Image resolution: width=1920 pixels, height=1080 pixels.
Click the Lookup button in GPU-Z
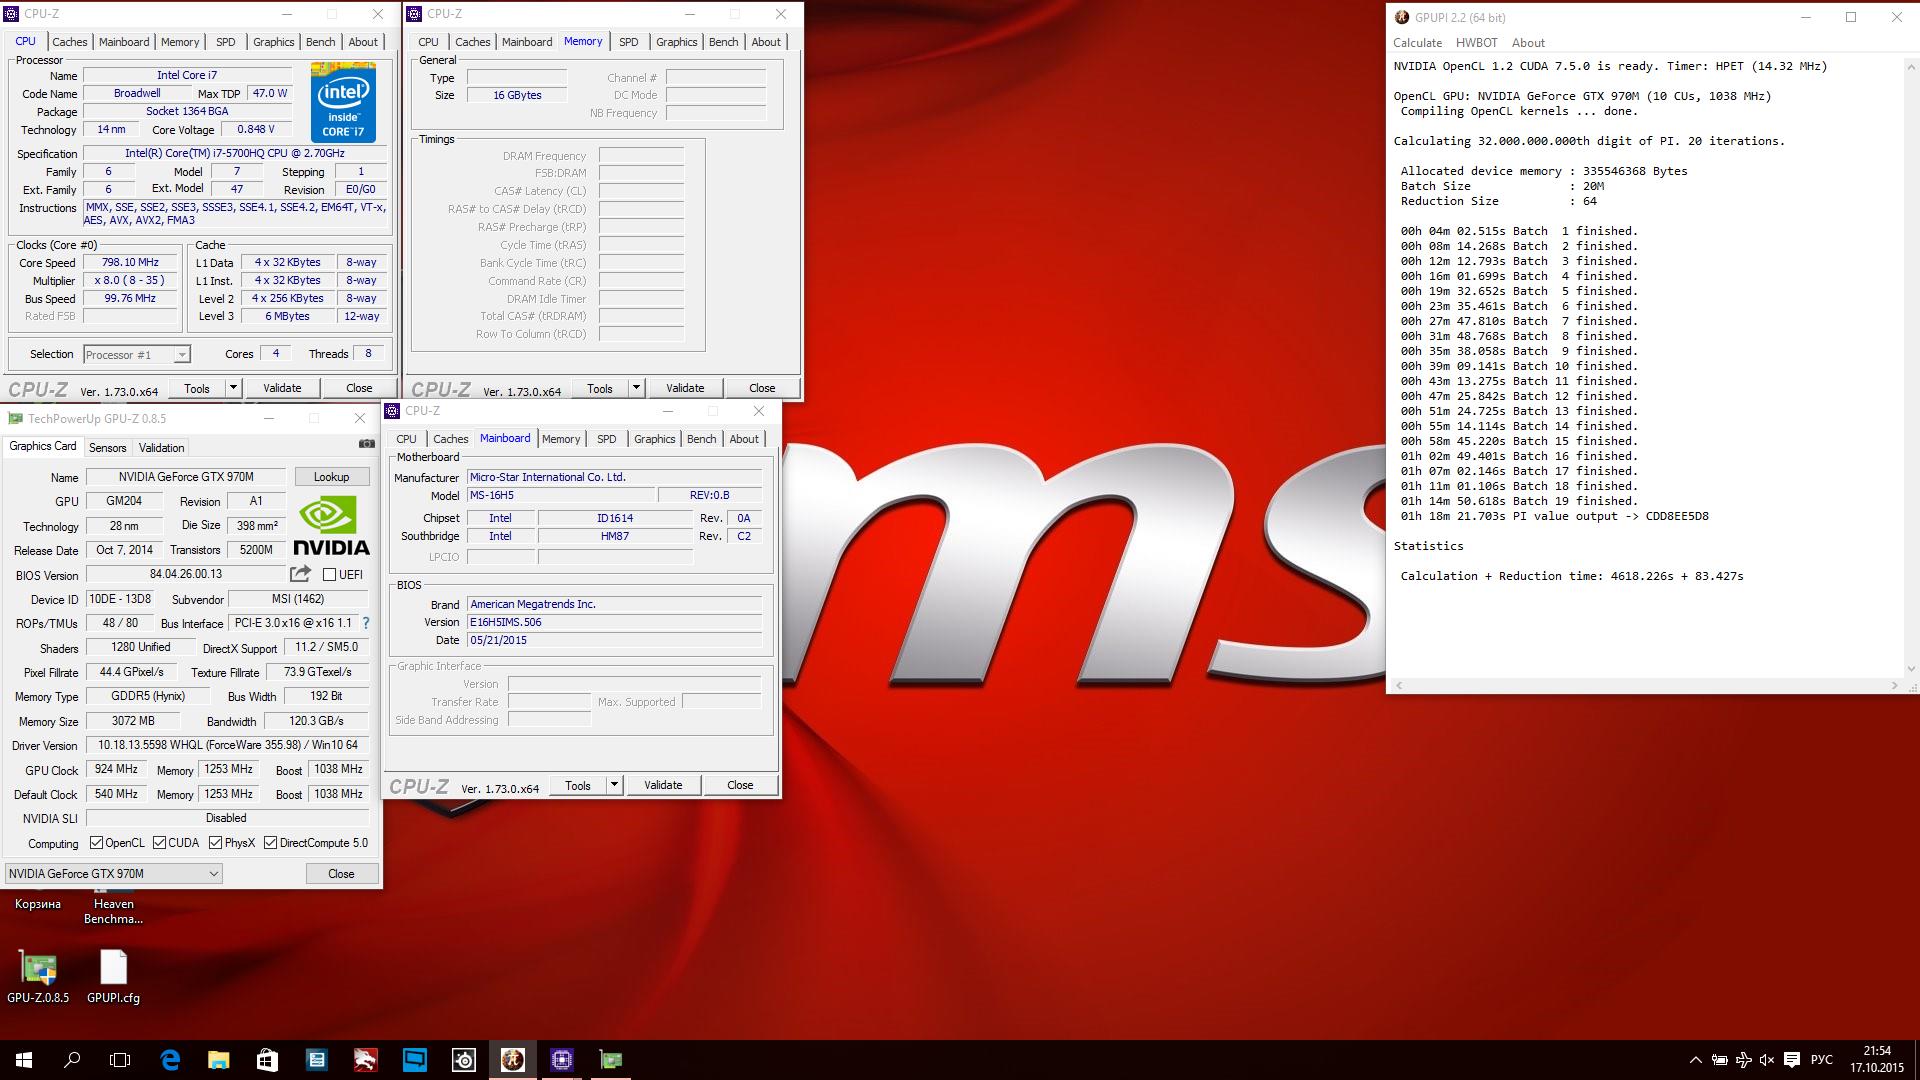pyautogui.click(x=331, y=477)
